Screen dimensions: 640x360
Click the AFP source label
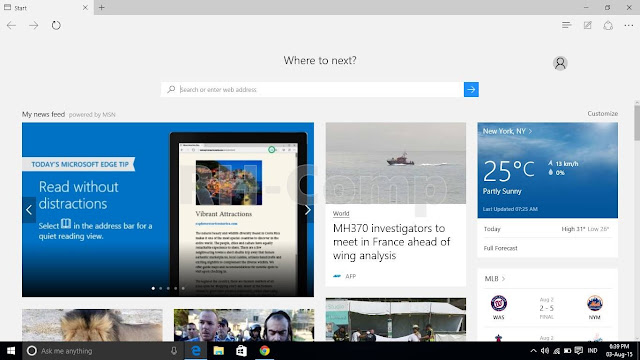[x=350, y=276]
